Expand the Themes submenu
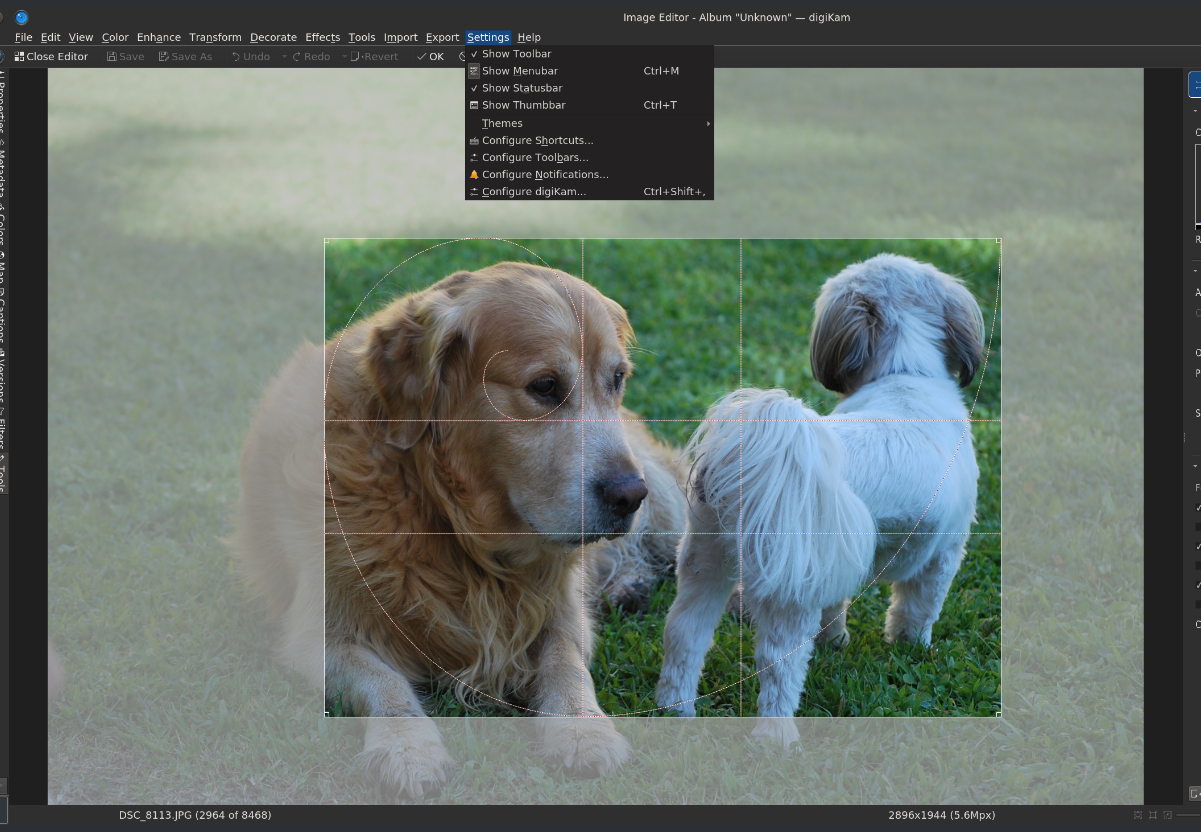The image size is (1201, 832). click(501, 123)
